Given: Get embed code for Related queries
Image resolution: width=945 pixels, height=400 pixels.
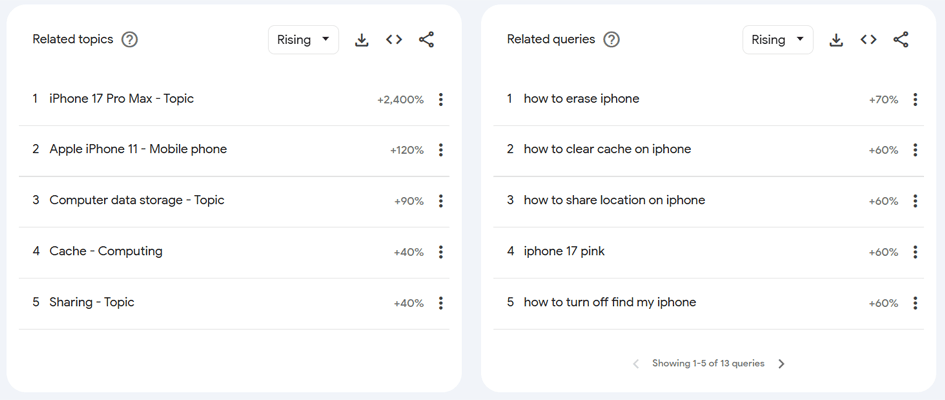Looking at the screenshot, I should tap(868, 40).
